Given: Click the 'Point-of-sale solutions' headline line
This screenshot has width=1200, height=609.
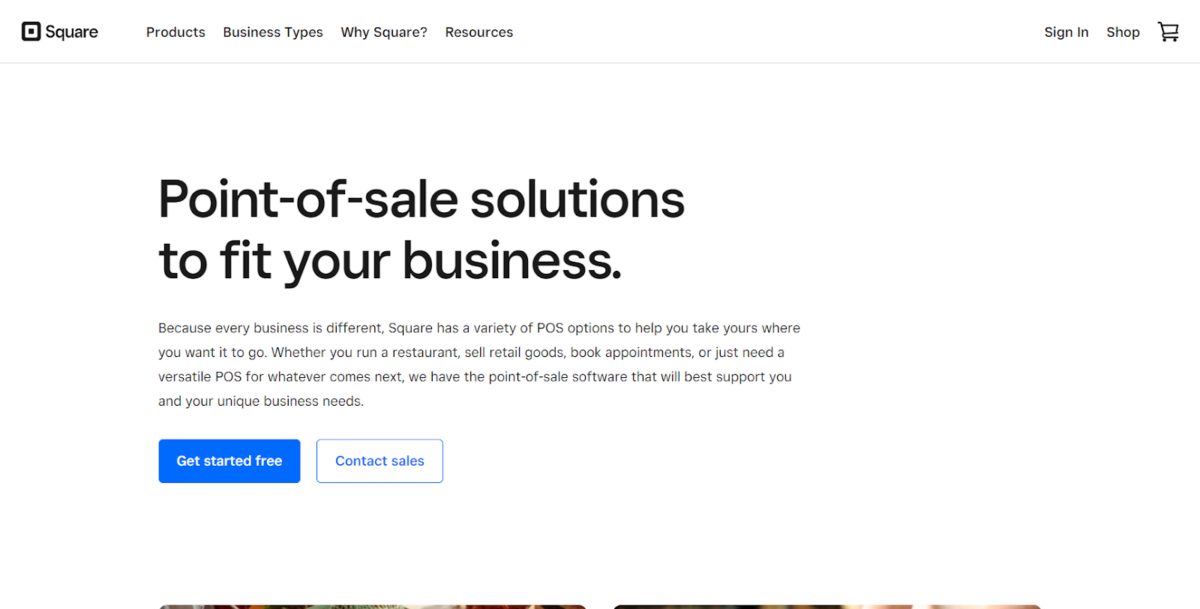Looking at the screenshot, I should (x=421, y=199).
